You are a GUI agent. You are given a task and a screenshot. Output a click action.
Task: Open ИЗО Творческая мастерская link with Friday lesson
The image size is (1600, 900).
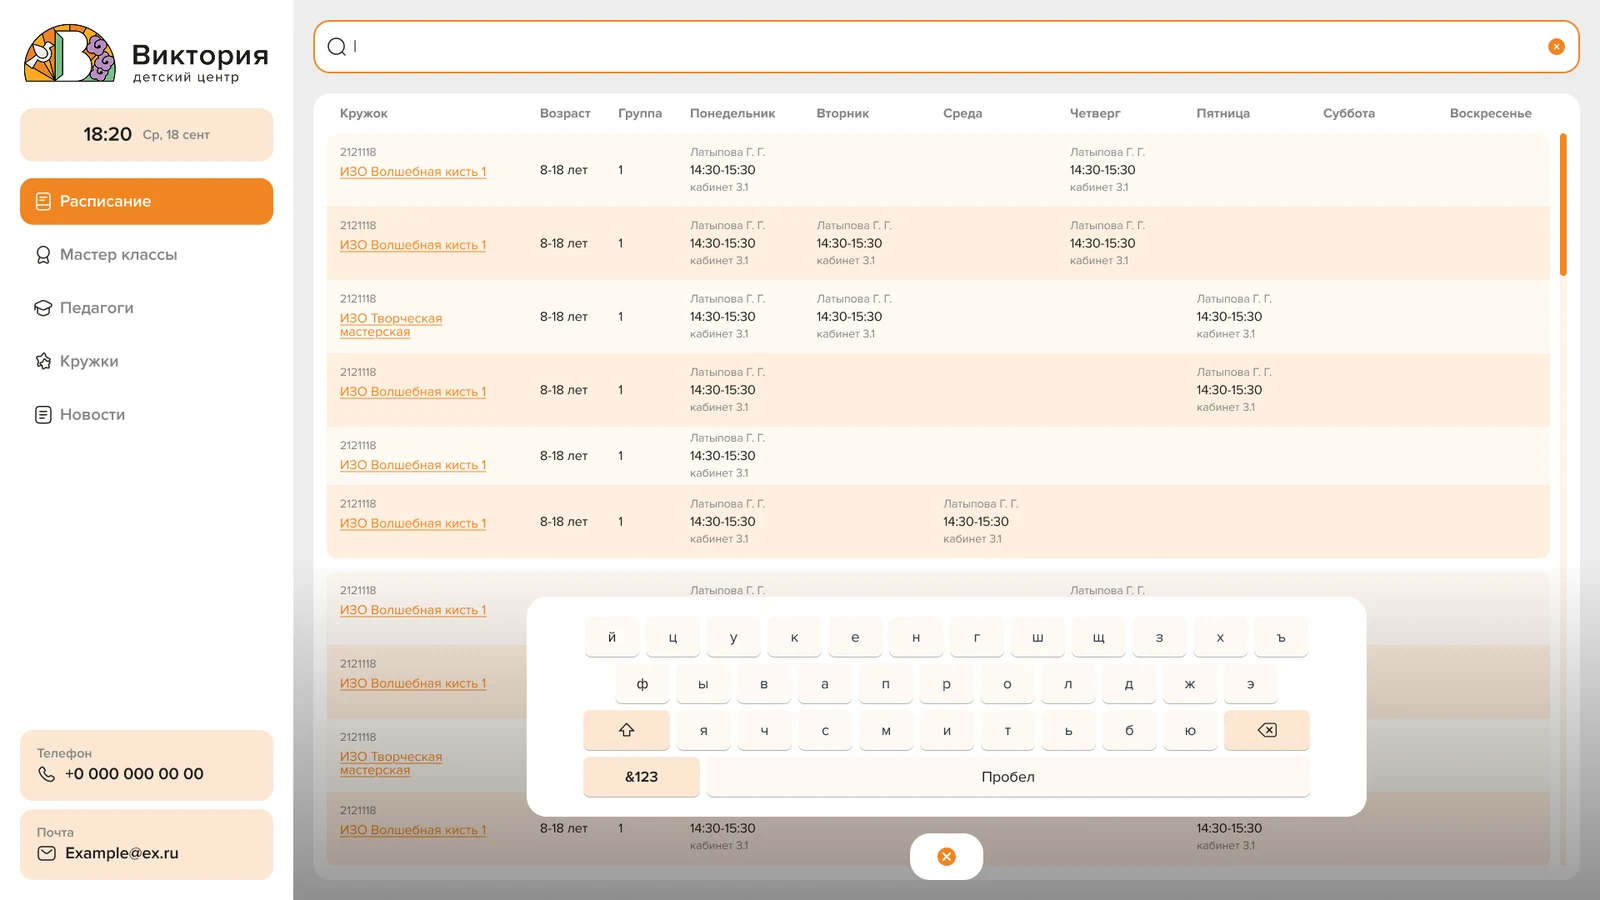click(391, 325)
